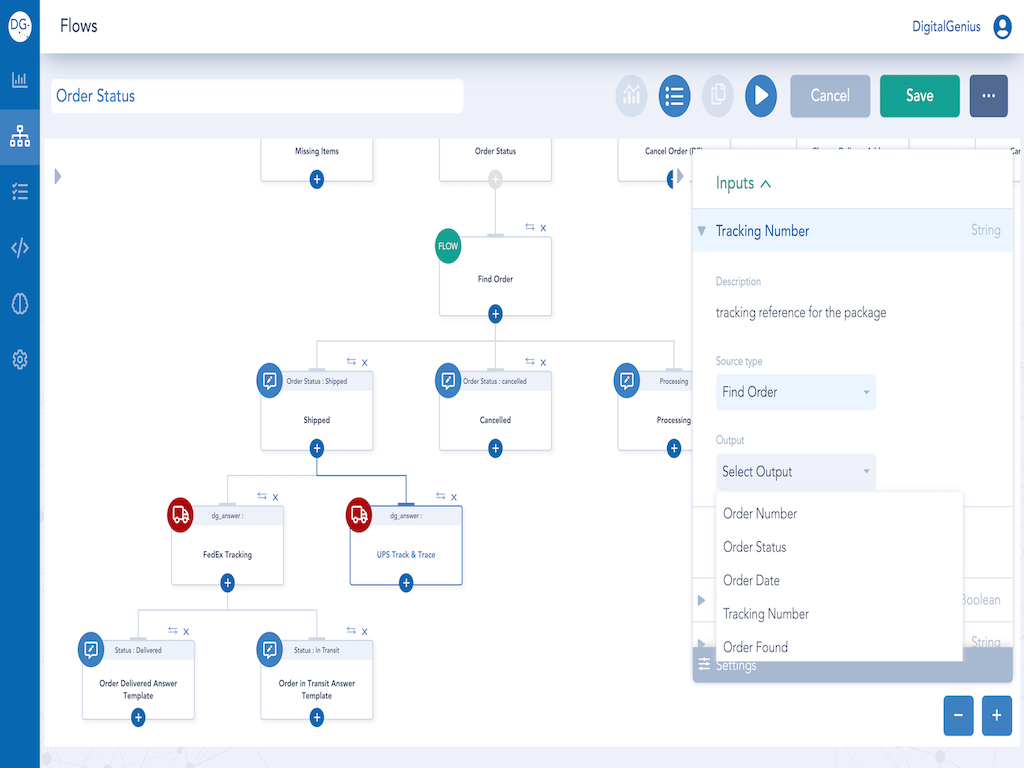Swap the Shipped node using arrows icon

[351, 362]
